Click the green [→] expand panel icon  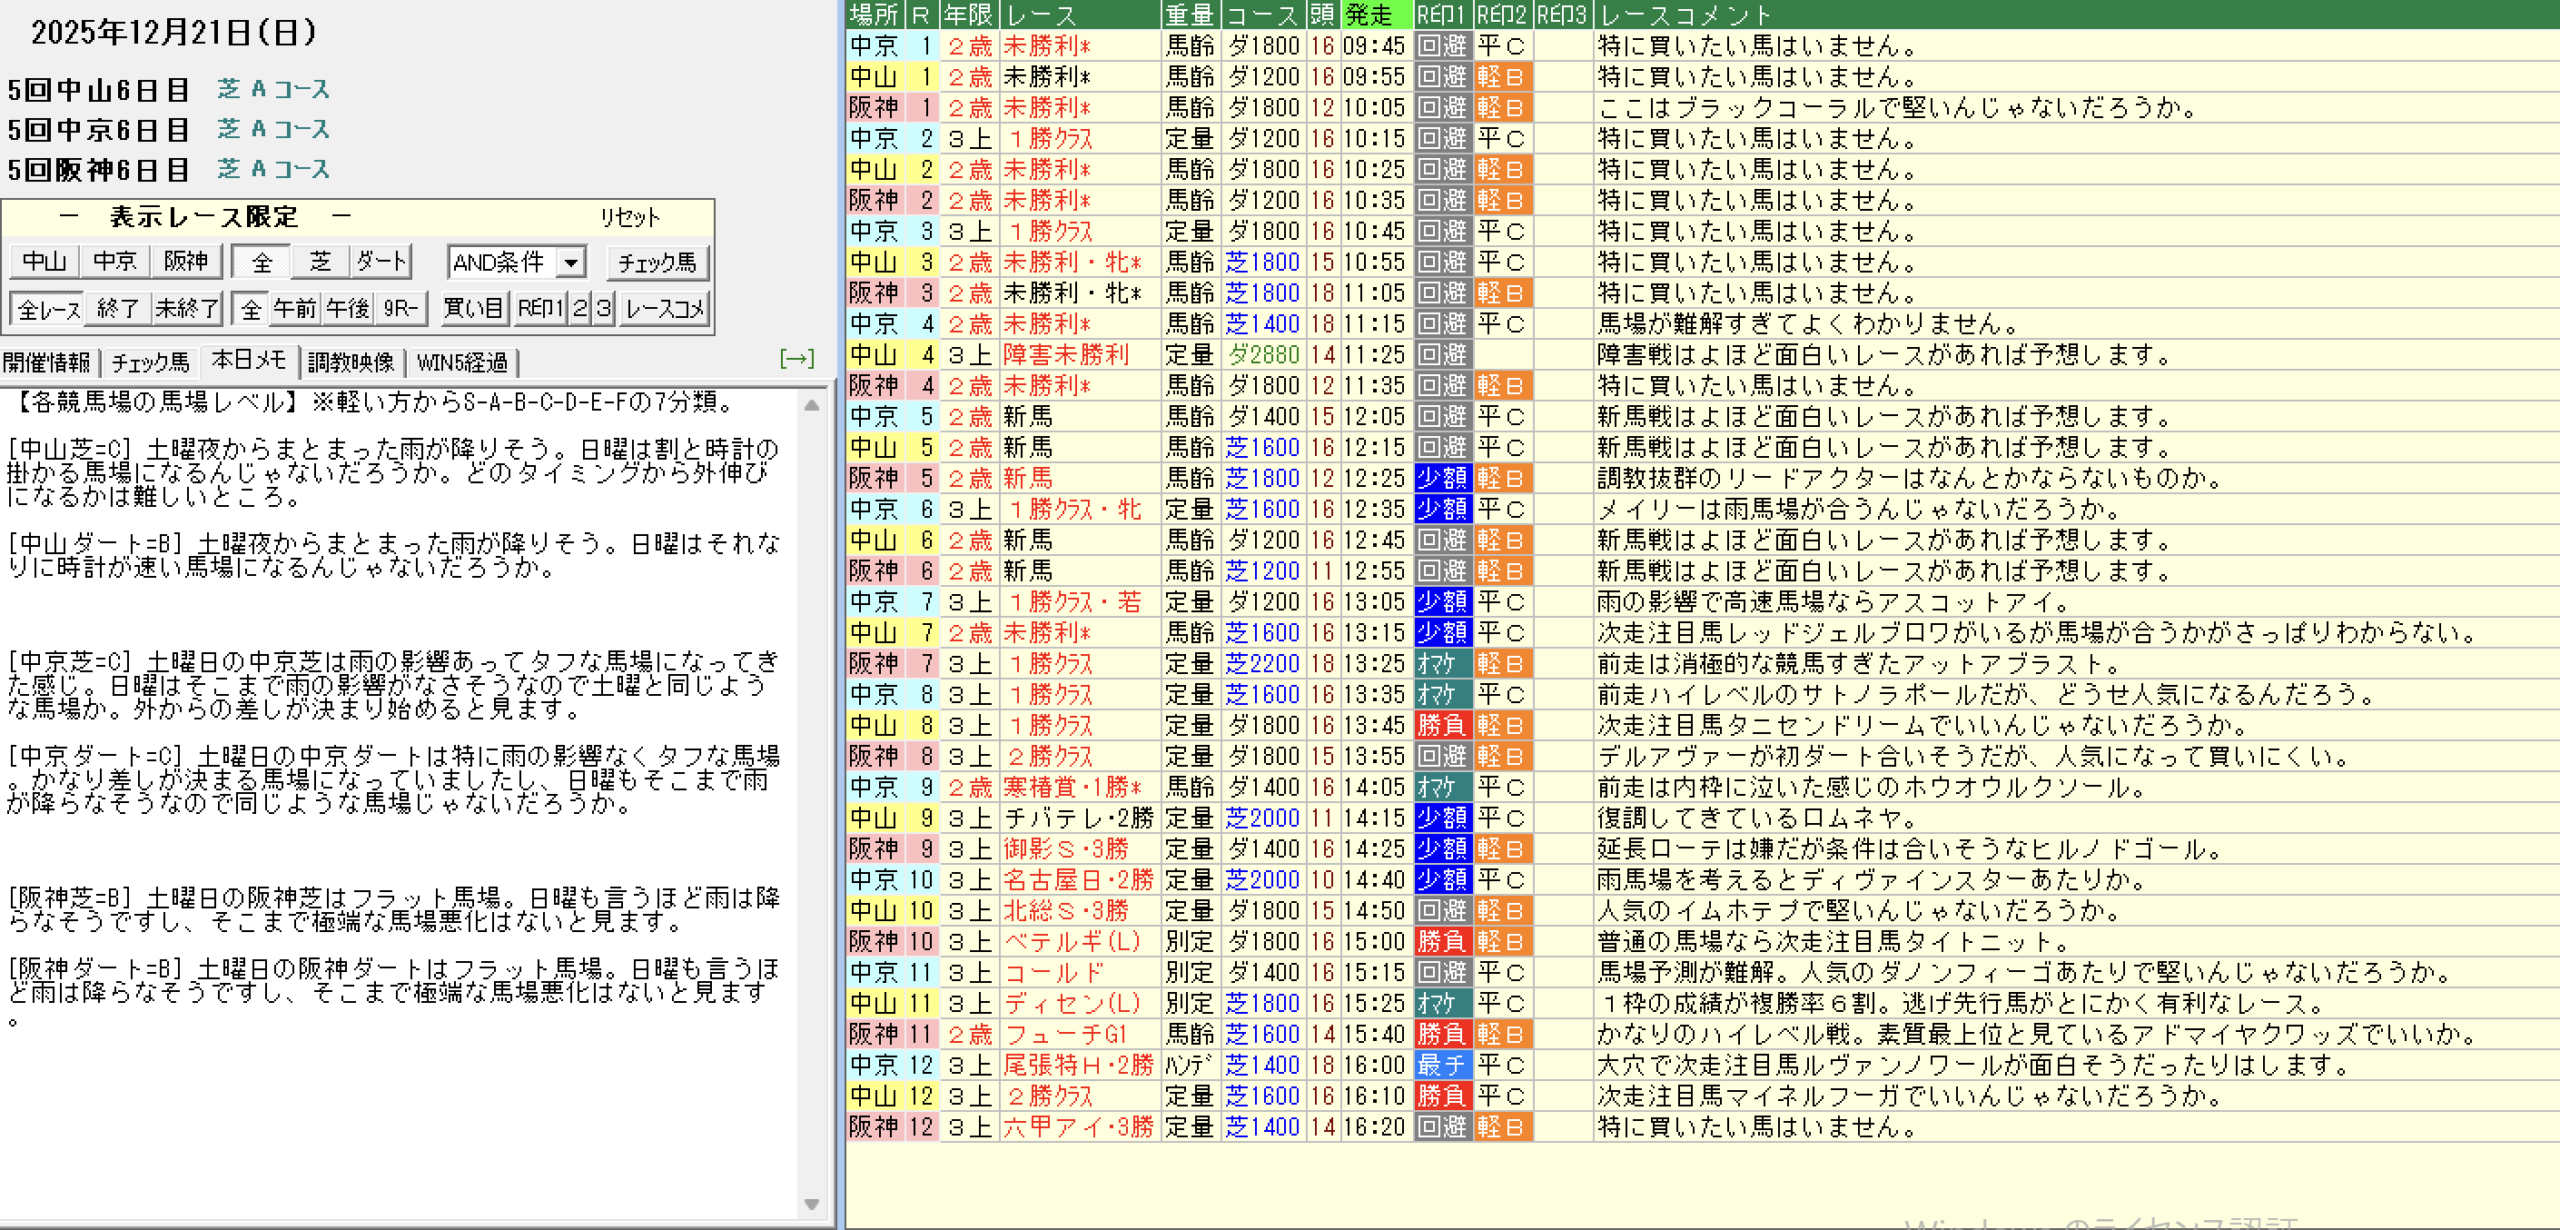[796, 358]
